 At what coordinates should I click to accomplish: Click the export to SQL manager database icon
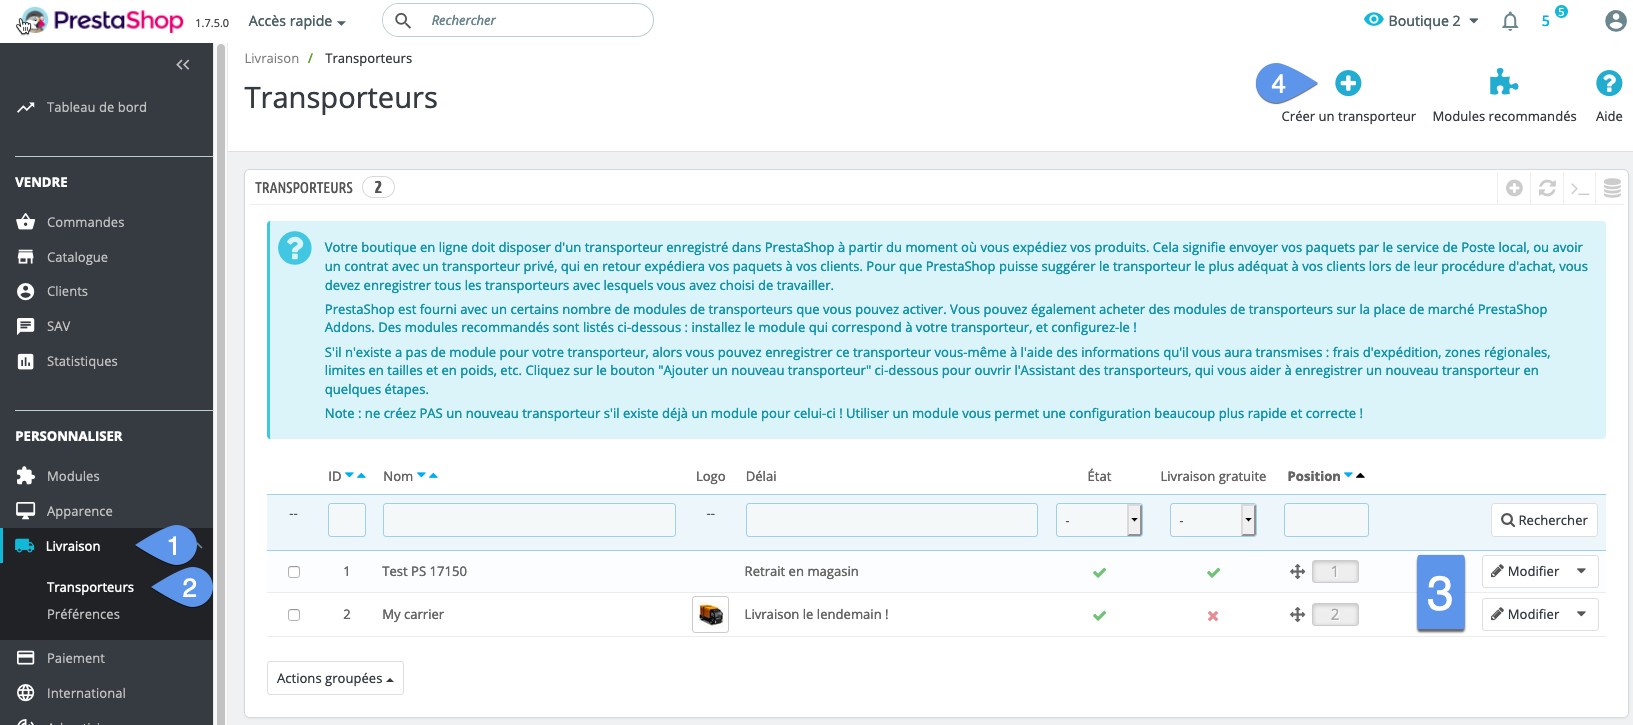point(1612,188)
